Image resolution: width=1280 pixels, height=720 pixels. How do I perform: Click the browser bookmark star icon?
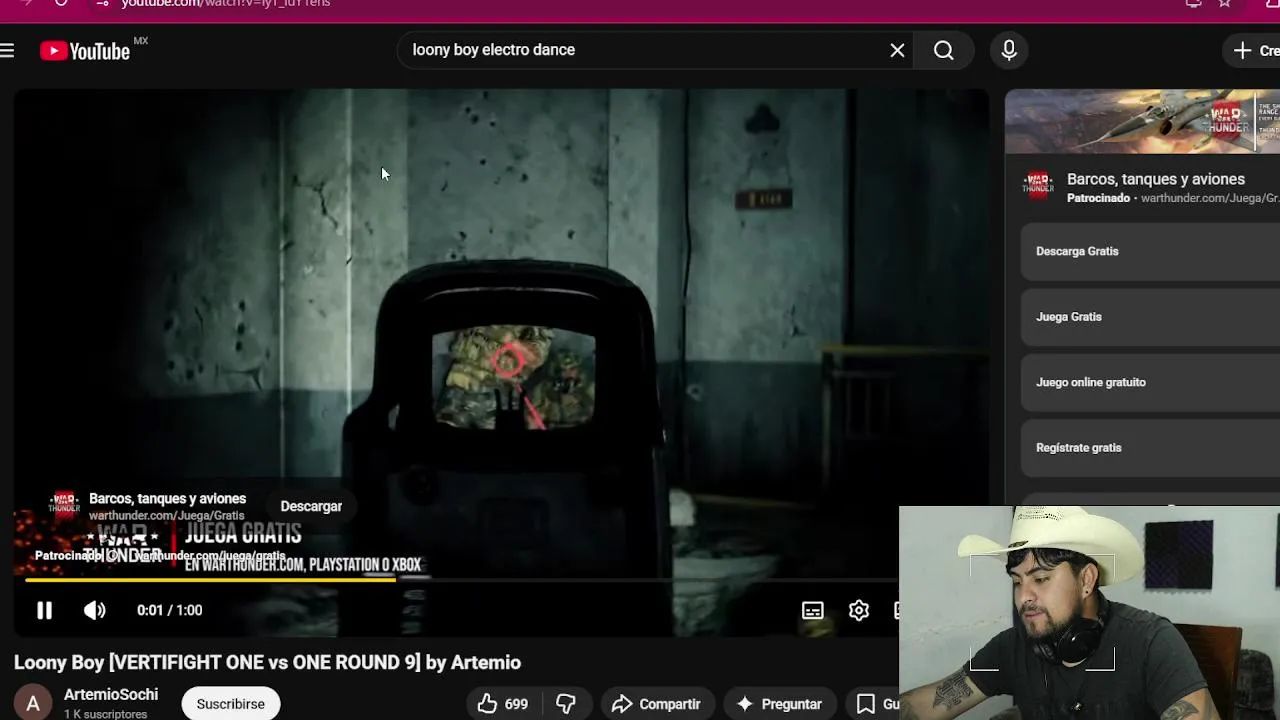1224,3
